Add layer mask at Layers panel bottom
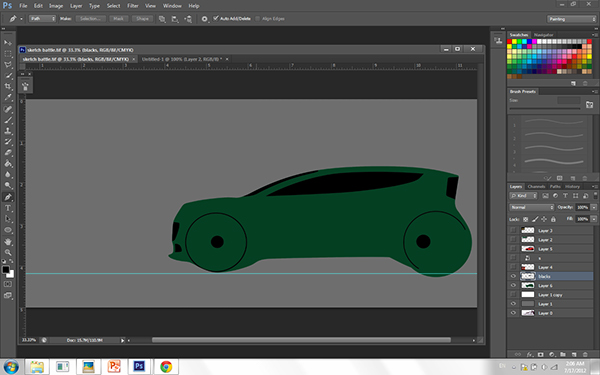 pos(540,354)
